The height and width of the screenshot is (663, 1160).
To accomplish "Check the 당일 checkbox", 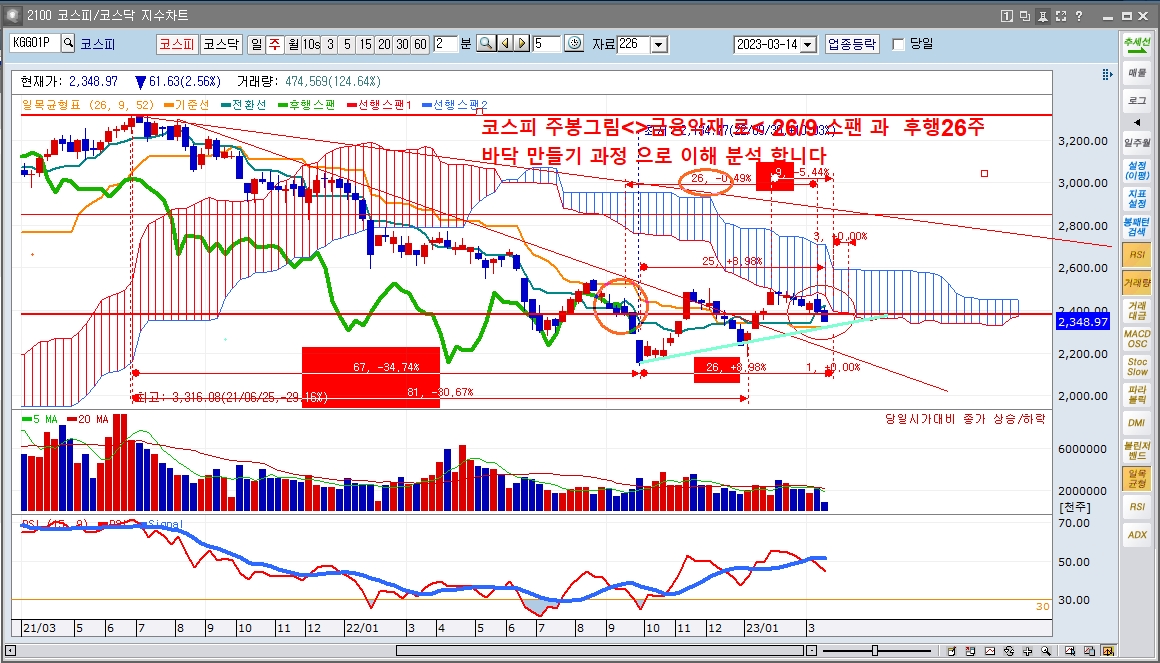I will pos(898,44).
